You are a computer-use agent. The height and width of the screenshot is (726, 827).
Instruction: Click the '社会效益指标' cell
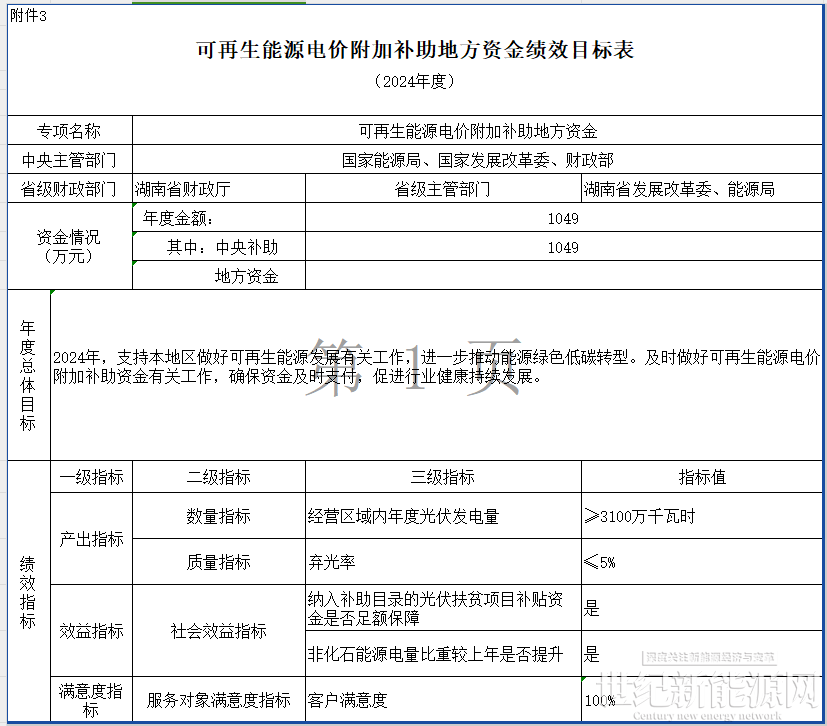[x=219, y=631]
